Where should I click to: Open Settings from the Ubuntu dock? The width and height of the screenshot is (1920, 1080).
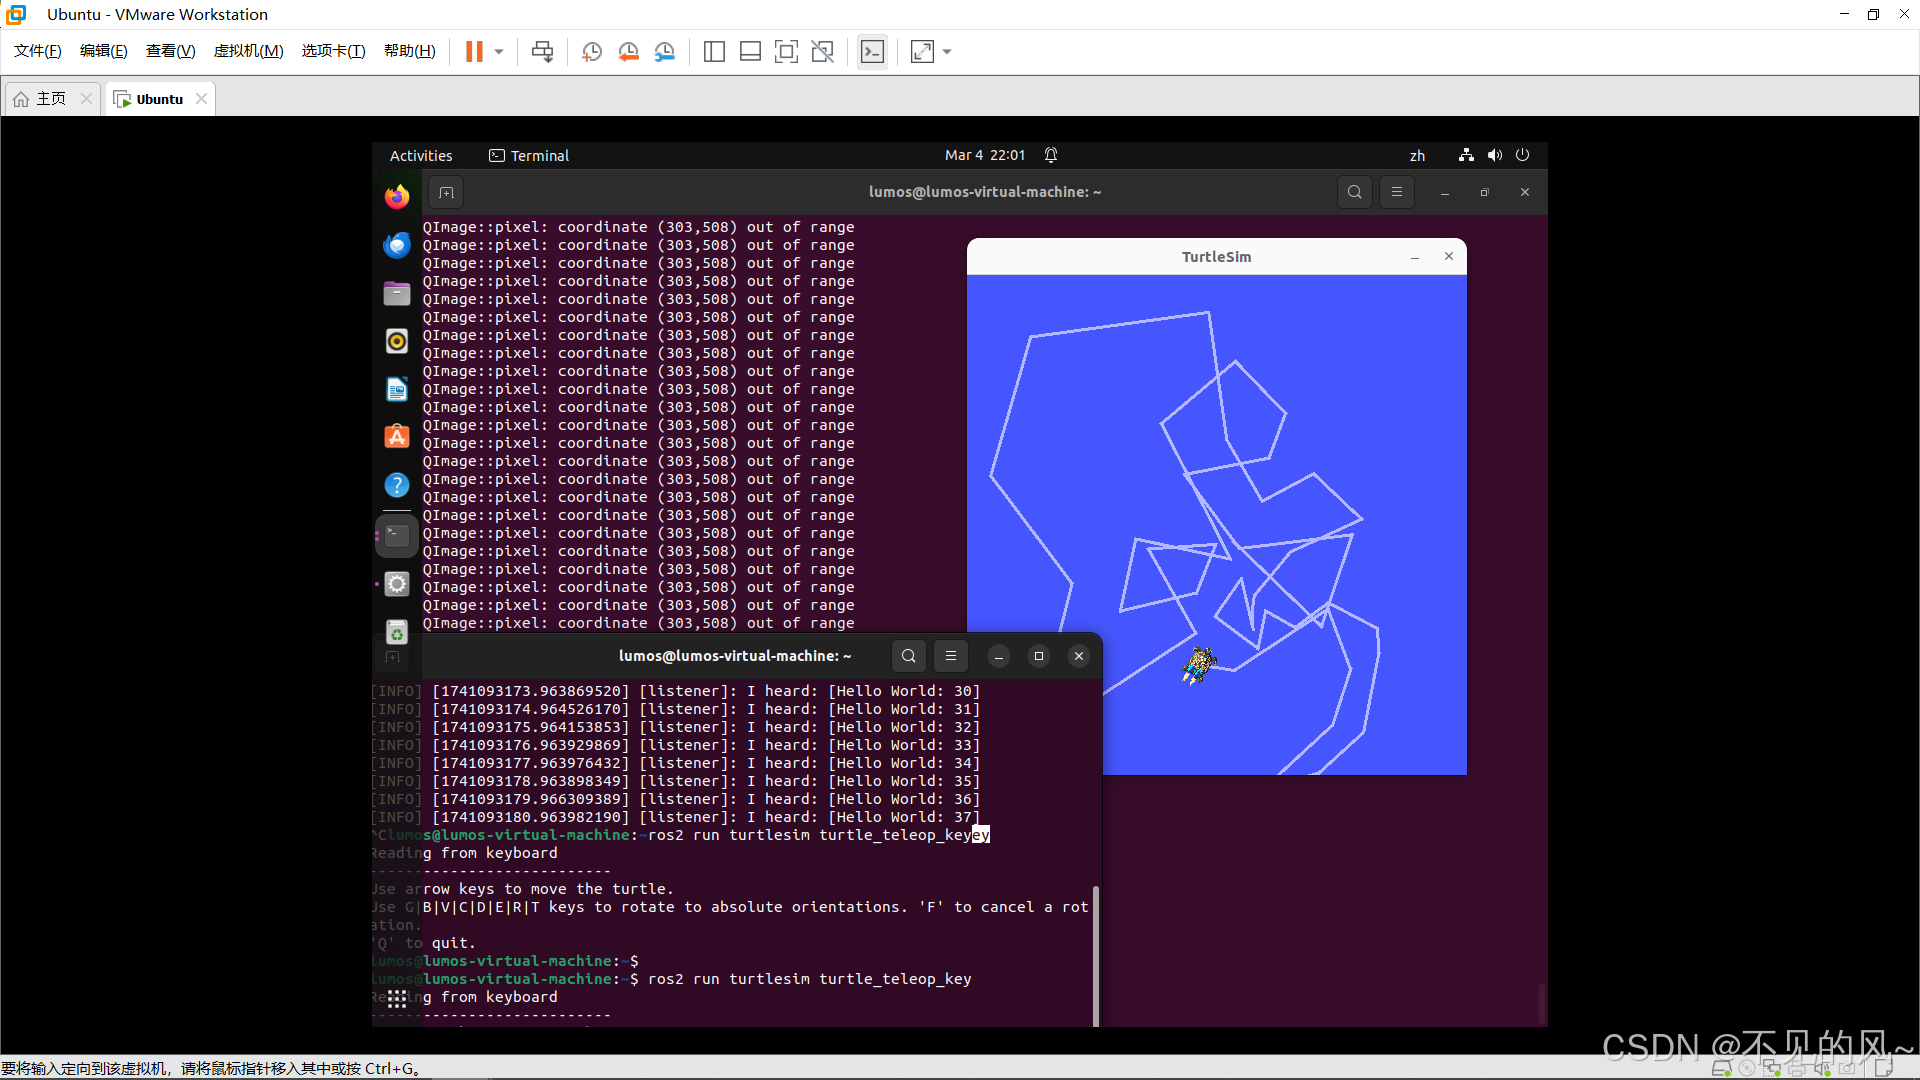click(x=396, y=584)
